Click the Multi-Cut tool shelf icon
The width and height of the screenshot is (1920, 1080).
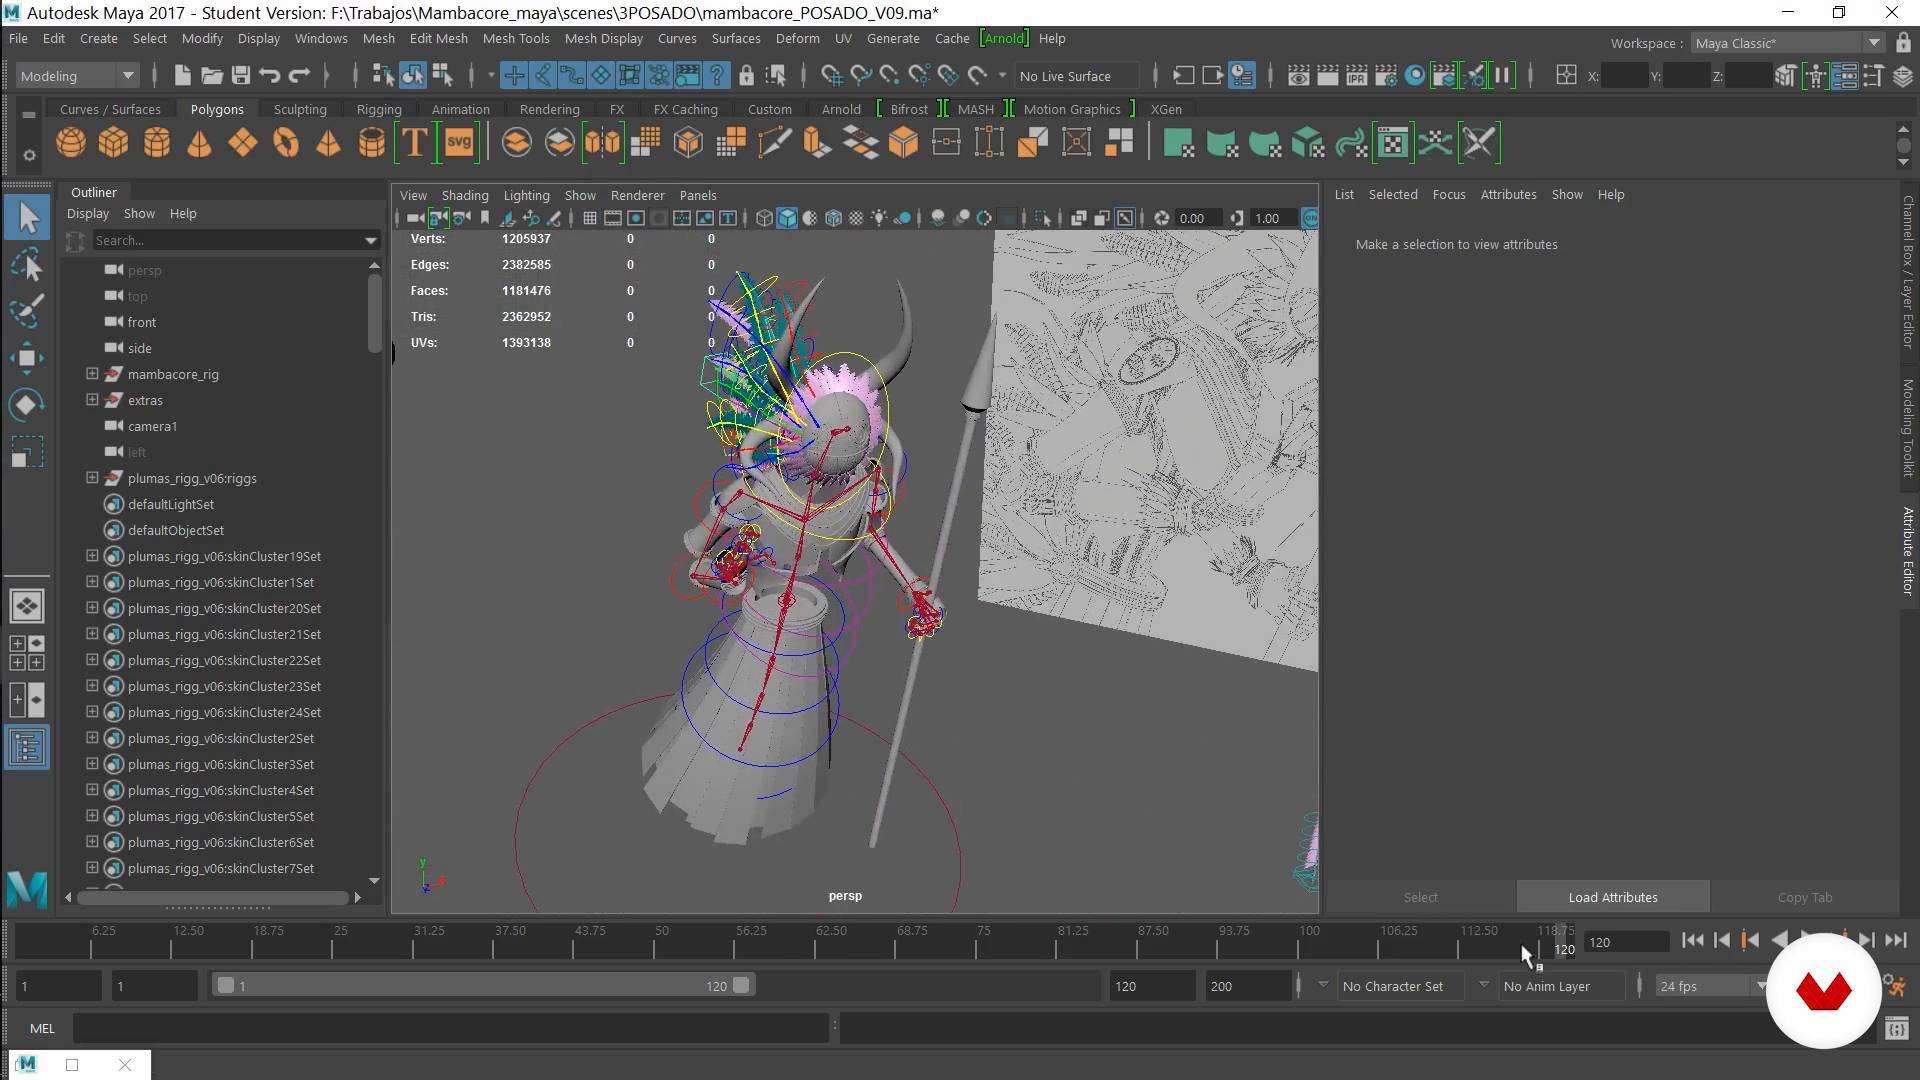pos(774,143)
